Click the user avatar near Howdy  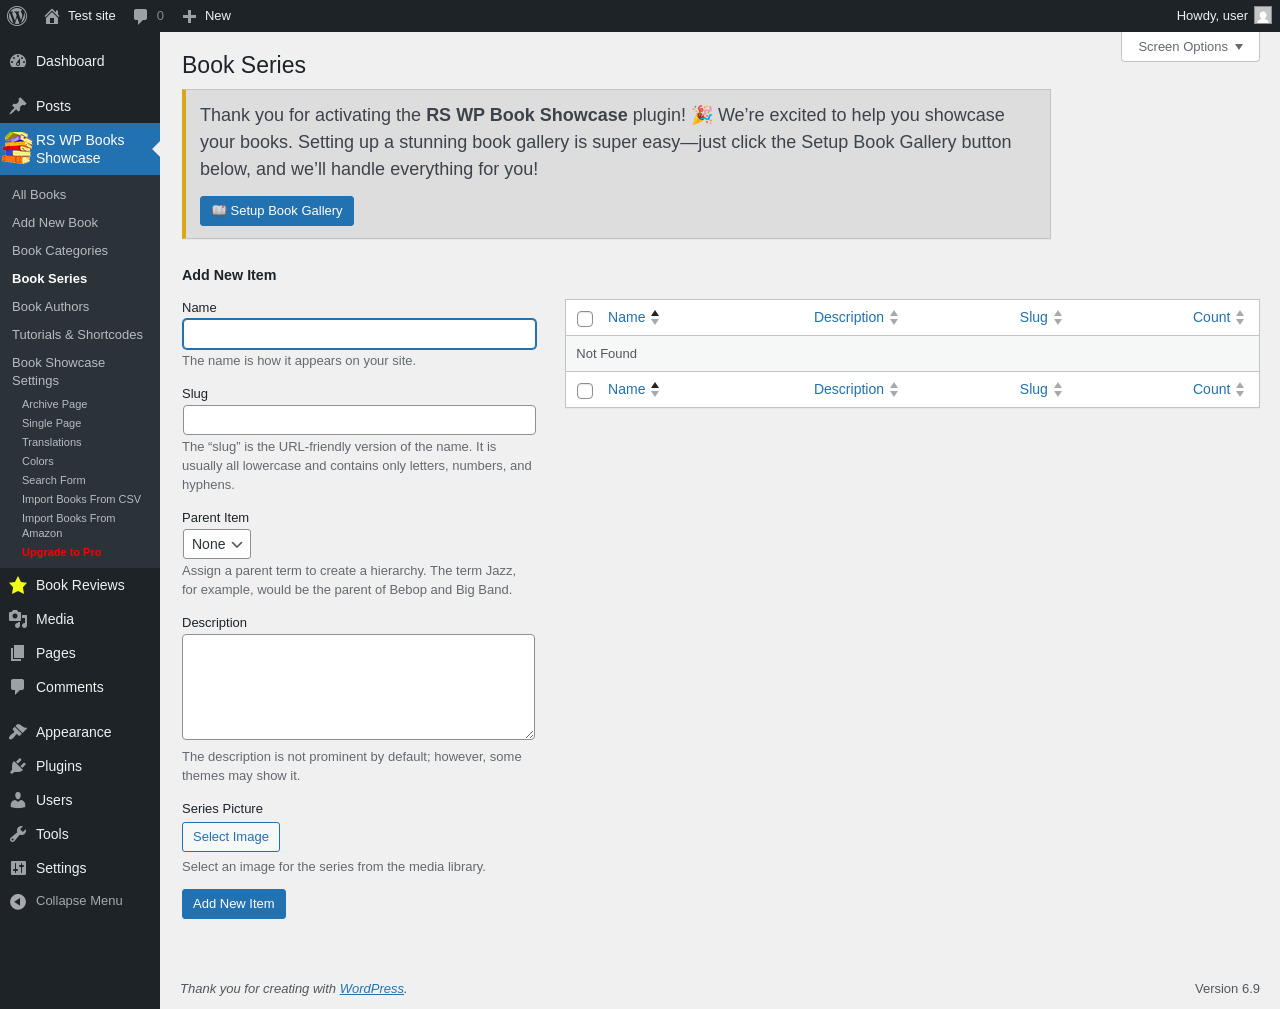(x=1263, y=15)
